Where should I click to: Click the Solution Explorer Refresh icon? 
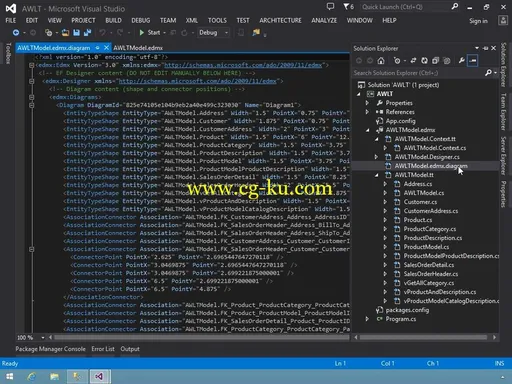point(424,60)
